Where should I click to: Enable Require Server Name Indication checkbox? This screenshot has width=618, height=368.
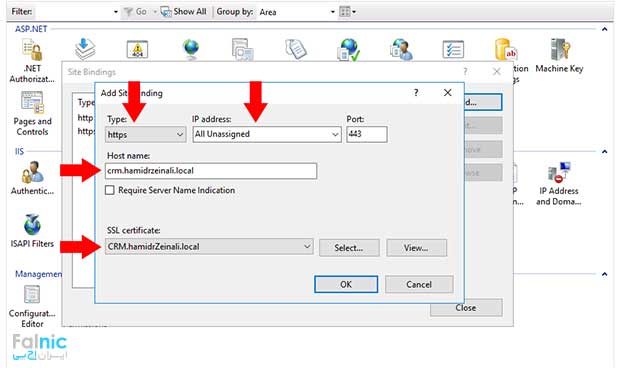click(110, 190)
